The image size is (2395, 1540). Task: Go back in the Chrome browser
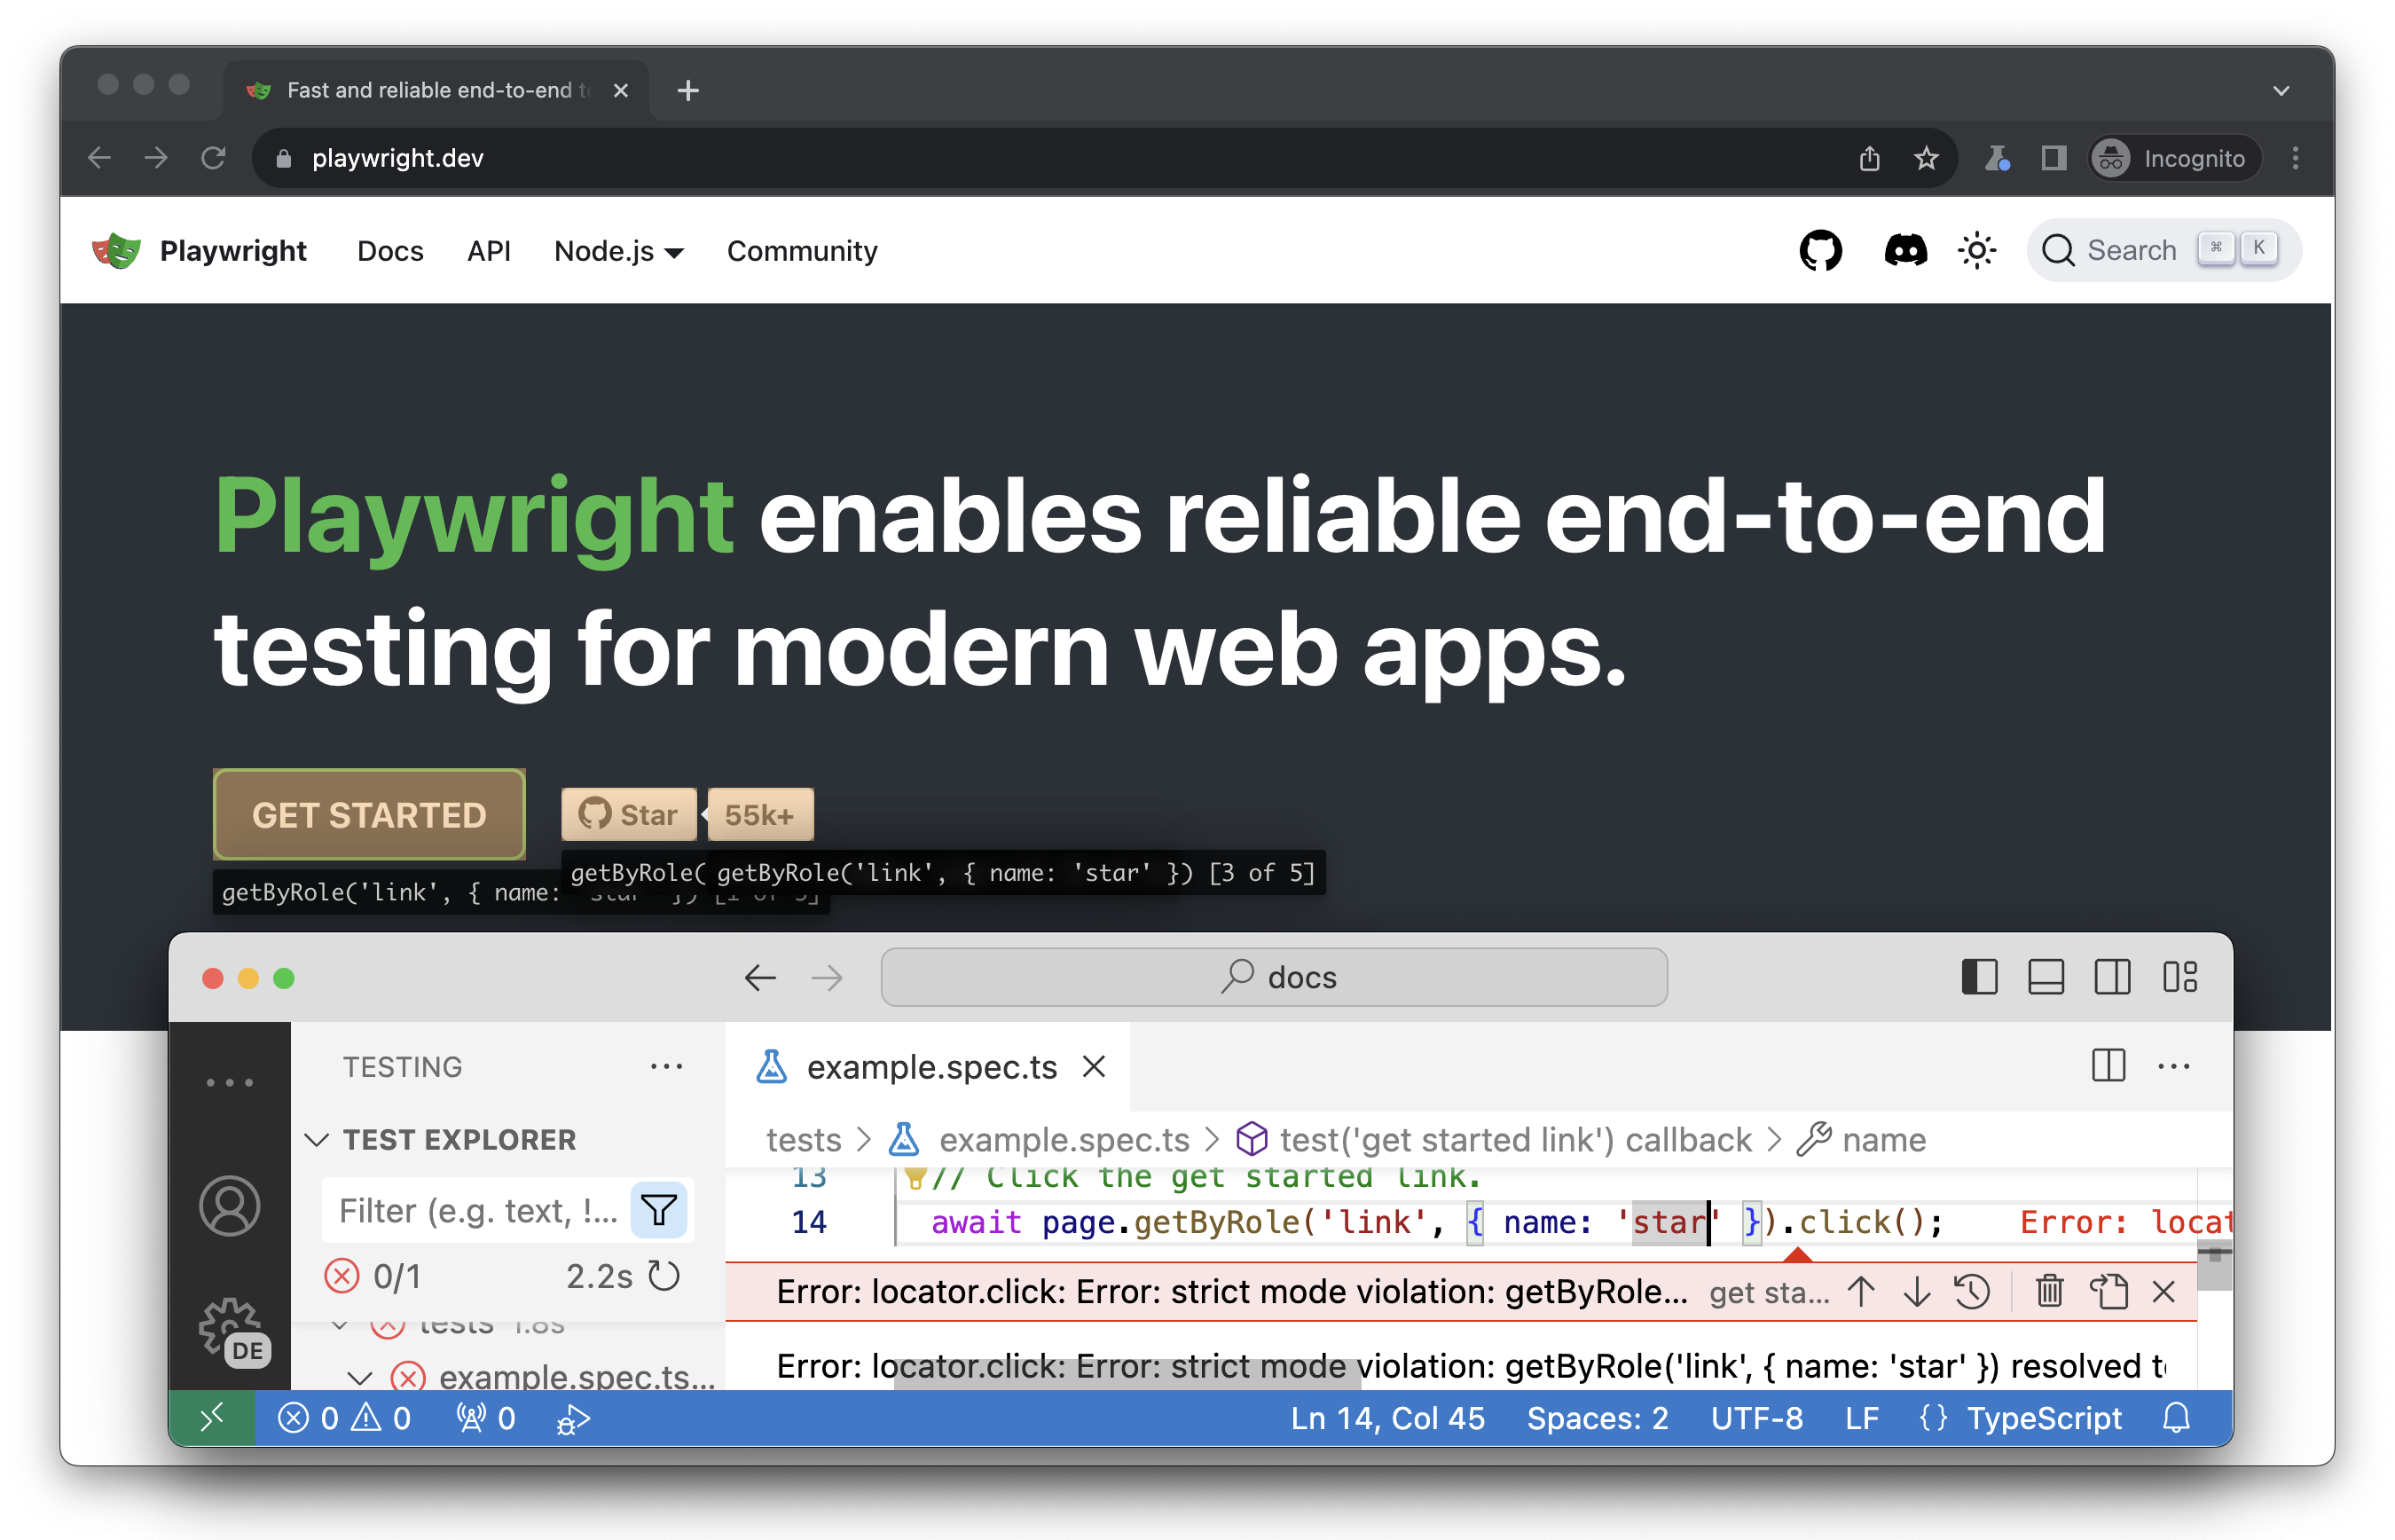(98, 158)
